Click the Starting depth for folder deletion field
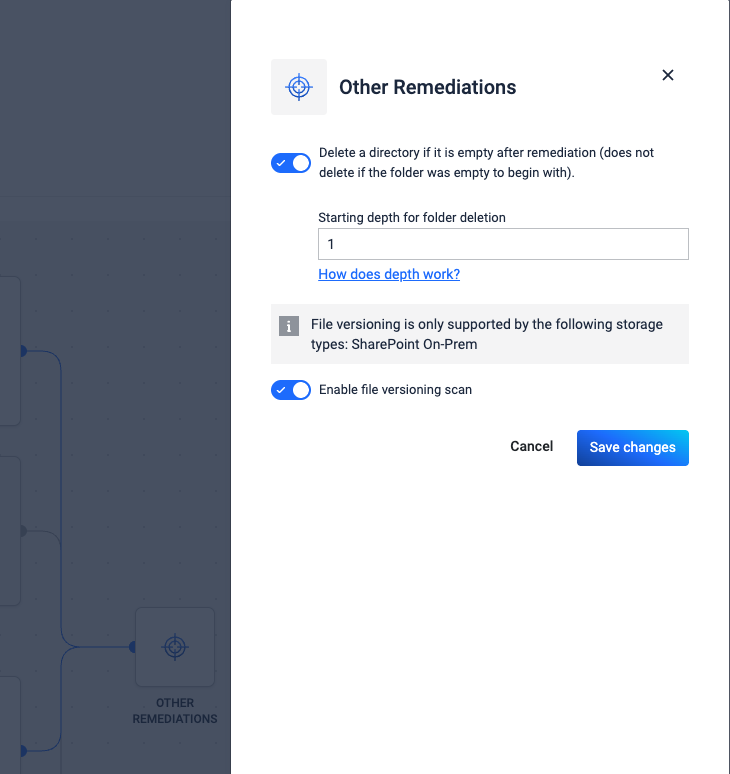The height and width of the screenshot is (774, 730). click(503, 244)
